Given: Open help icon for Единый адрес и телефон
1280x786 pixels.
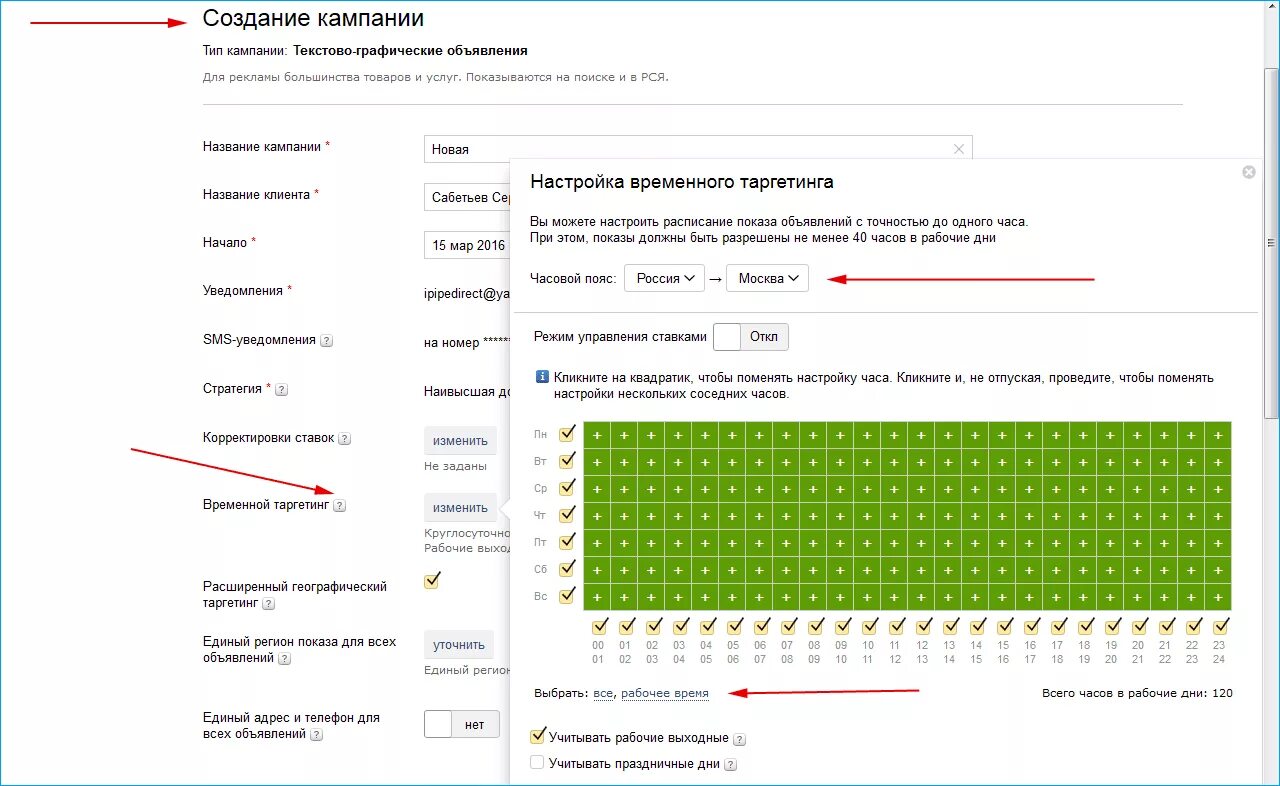Looking at the screenshot, I should [316, 734].
